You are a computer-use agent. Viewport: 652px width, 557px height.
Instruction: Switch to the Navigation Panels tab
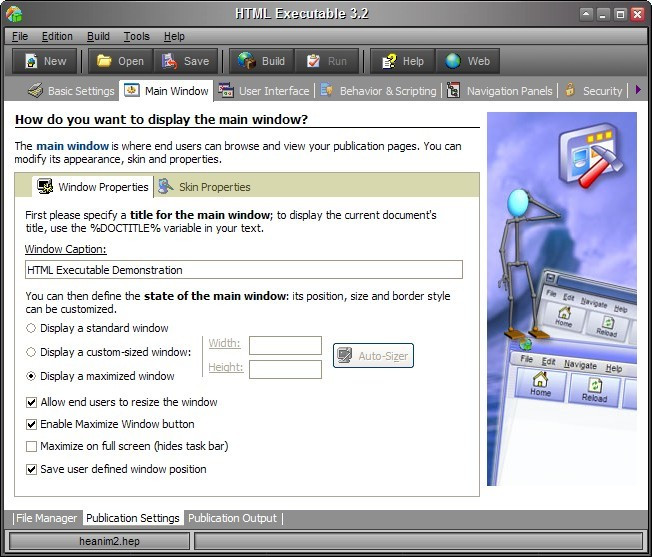(509, 91)
